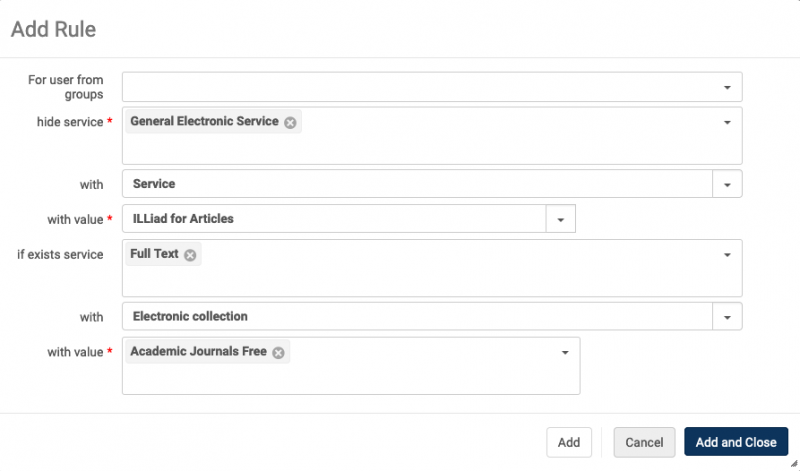
Task: Open the ILLiad for Articles dropdown arrow
Action: [x=560, y=219]
